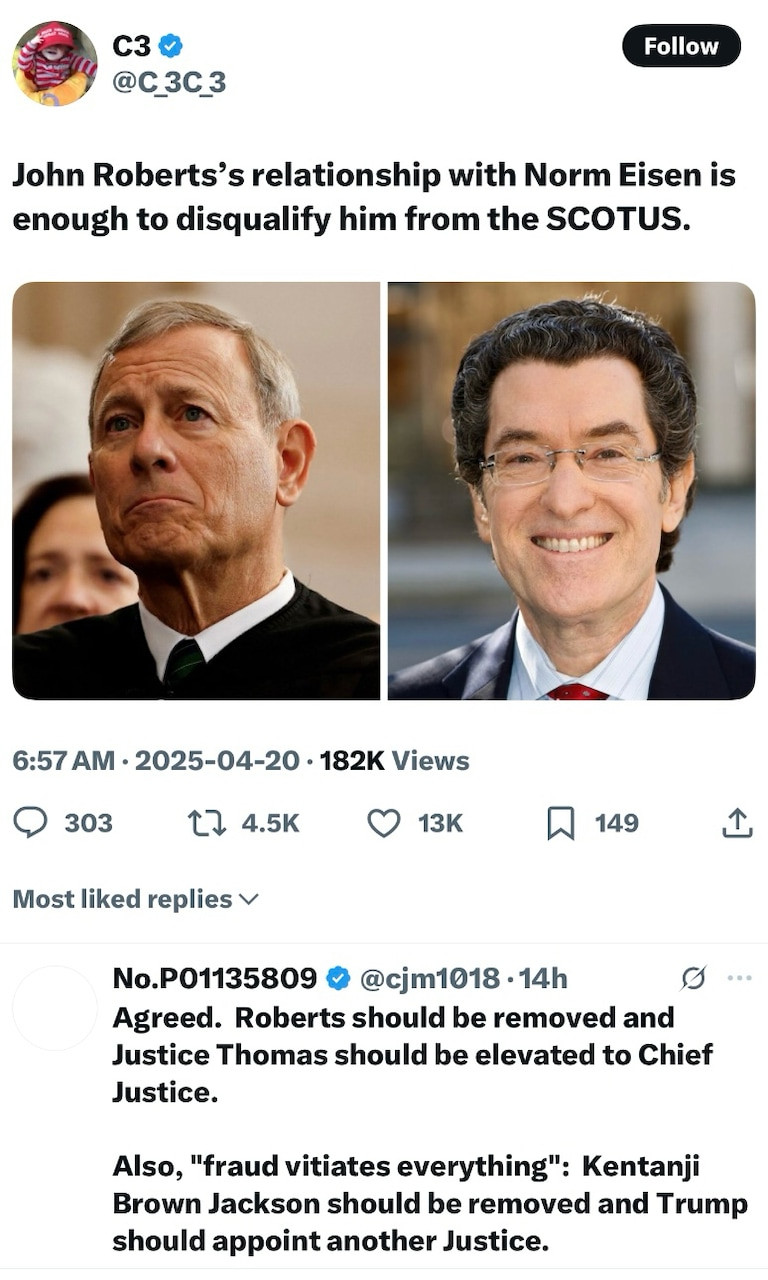Open C3's profile avatar picture
768x1280 pixels.
coord(55,63)
